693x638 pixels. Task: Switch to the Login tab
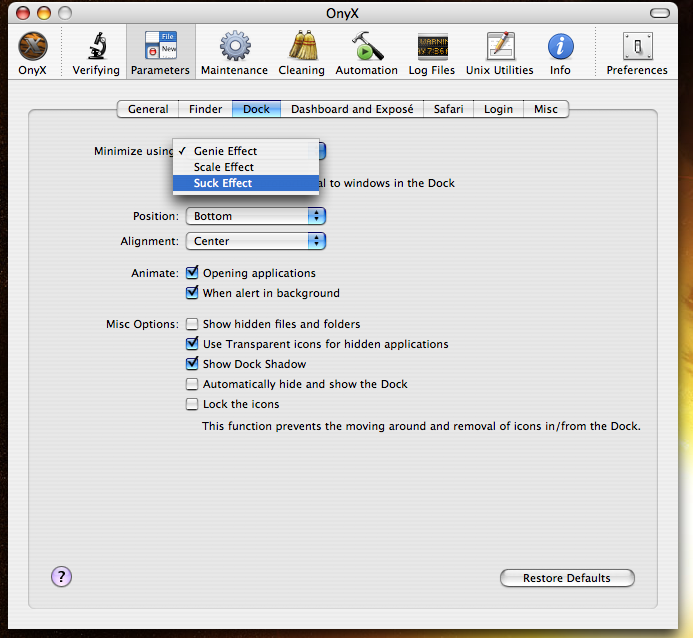(x=499, y=109)
